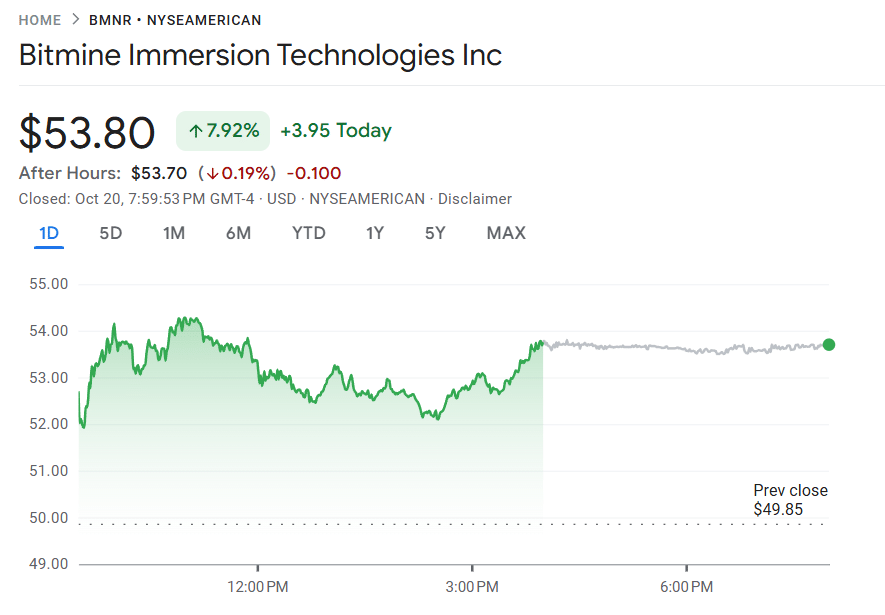Select the 5Y time range
This screenshot has height=615, width=885.
[x=434, y=232]
